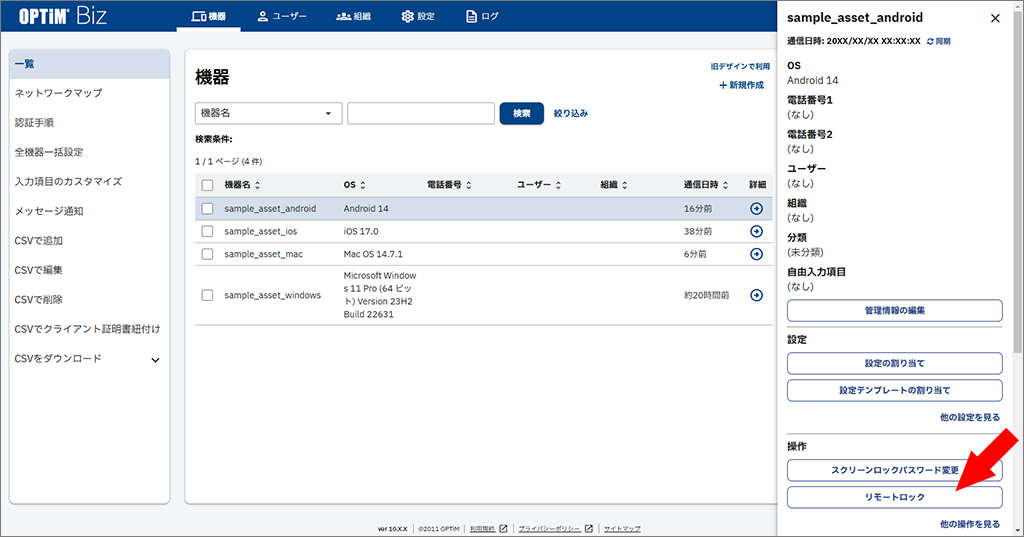The width and height of the screenshot is (1024, 537).
Task: Open the 利用規約 footer link
Action: click(x=483, y=529)
